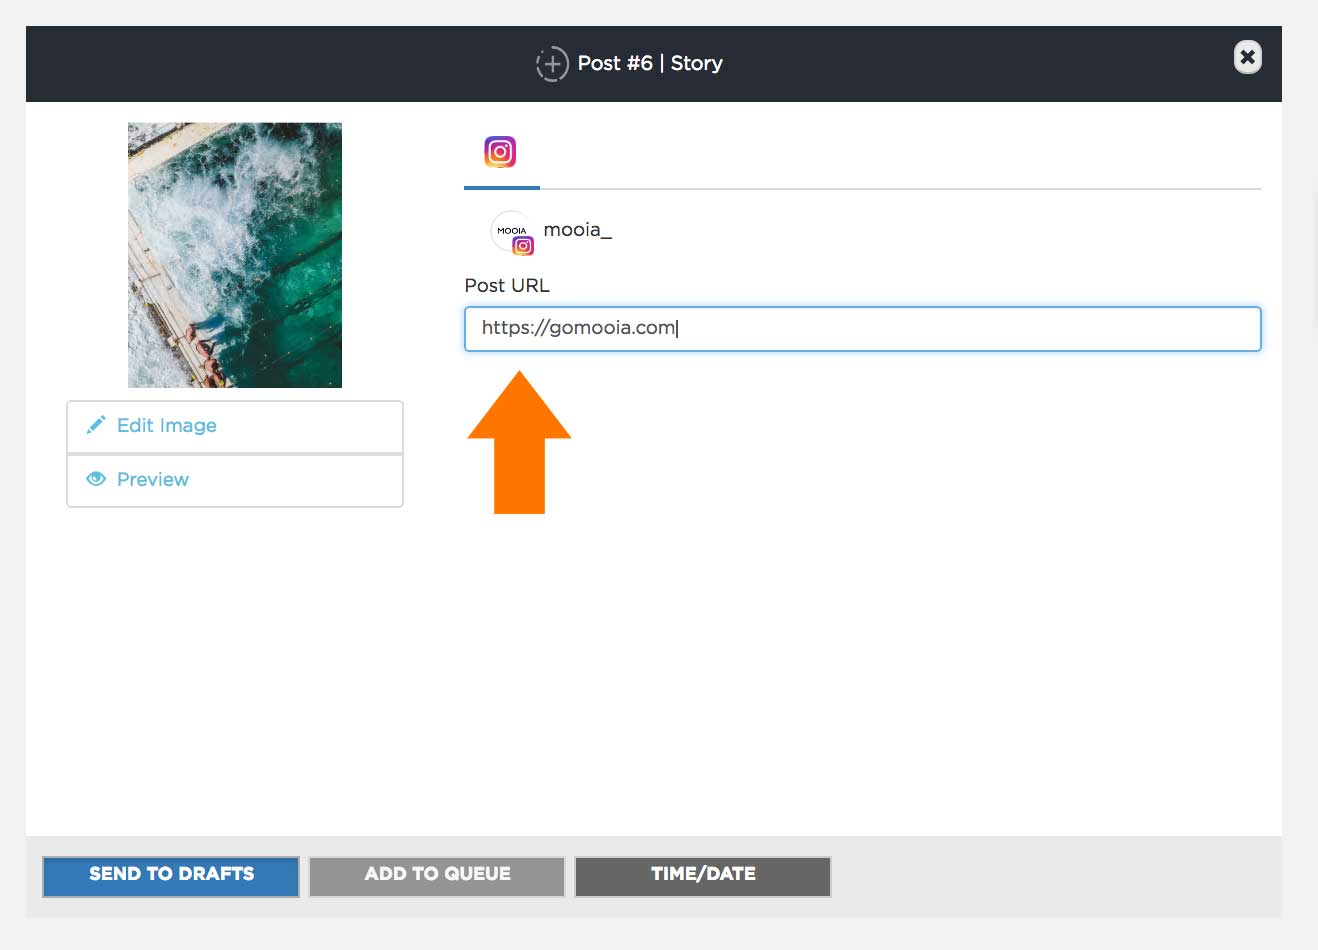Send the post to Drafts
This screenshot has width=1318, height=950.
pyautogui.click(x=170, y=874)
